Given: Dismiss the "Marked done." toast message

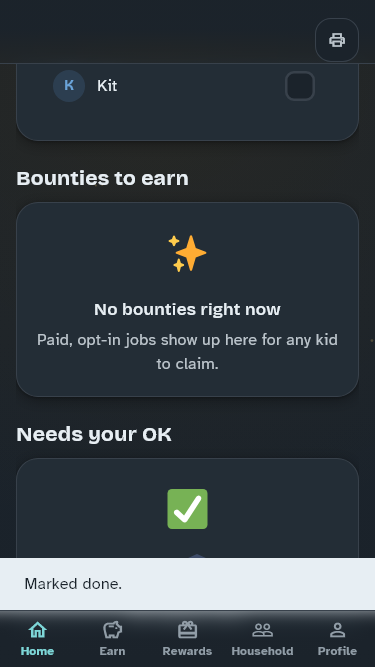Looking at the screenshot, I should coord(188,584).
